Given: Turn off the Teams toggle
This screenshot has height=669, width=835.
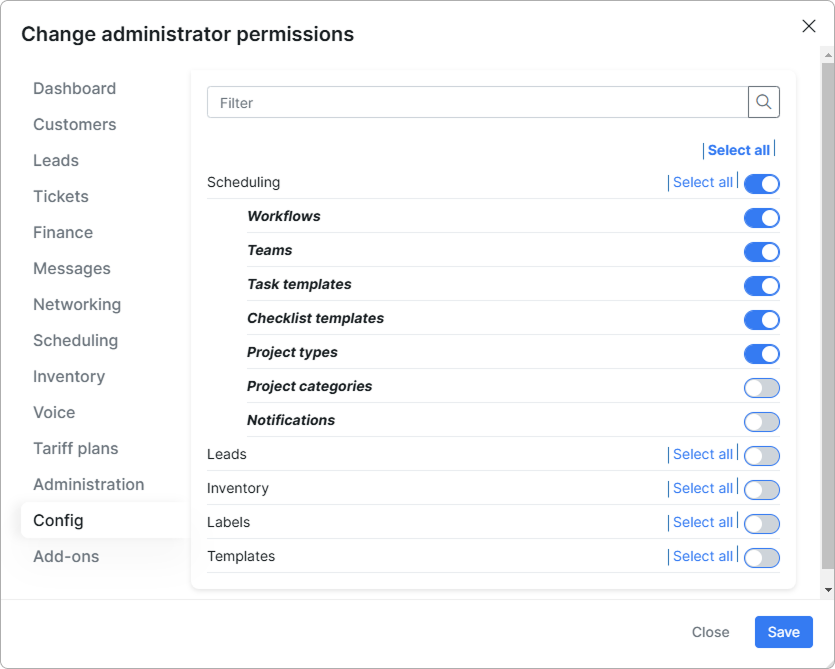Looking at the screenshot, I should point(762,252).
